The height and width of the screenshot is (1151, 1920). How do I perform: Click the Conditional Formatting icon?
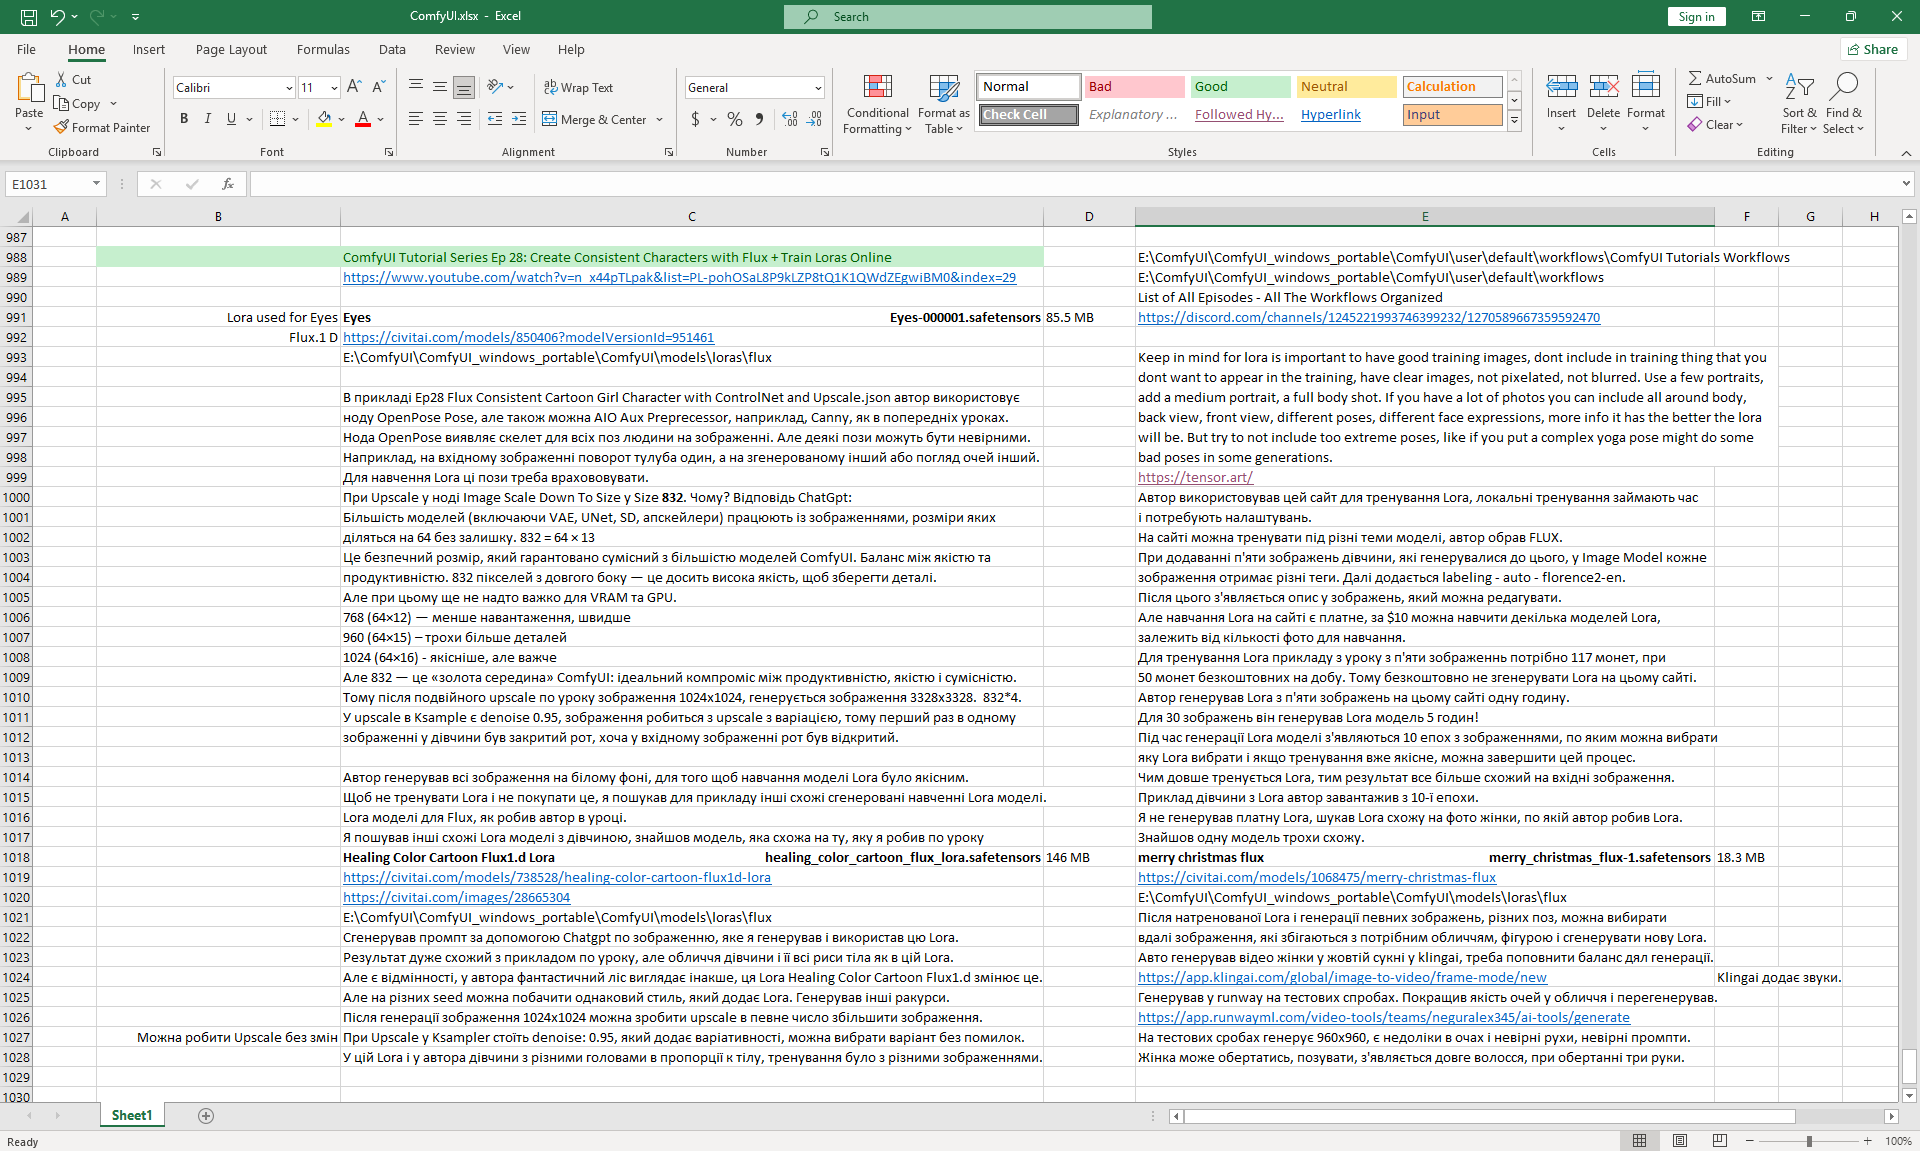click(x=877, y=88)
